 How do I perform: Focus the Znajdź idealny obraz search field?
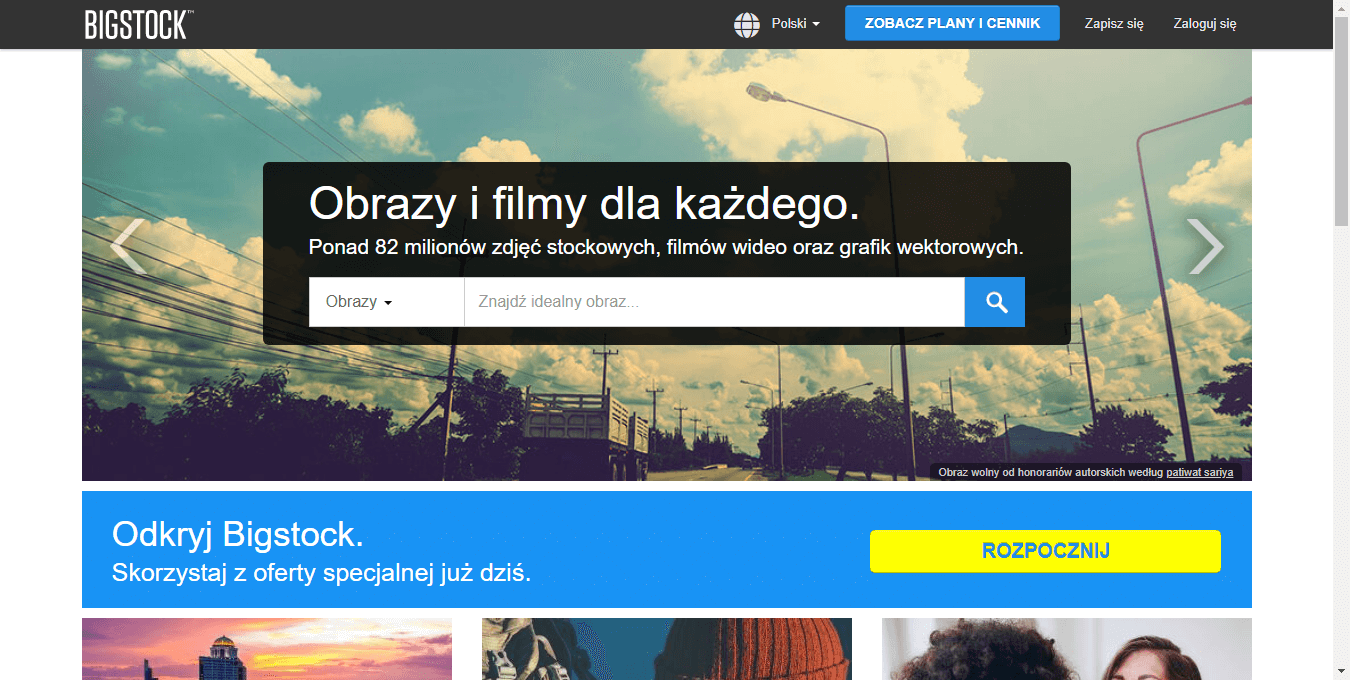click(714, 302)
